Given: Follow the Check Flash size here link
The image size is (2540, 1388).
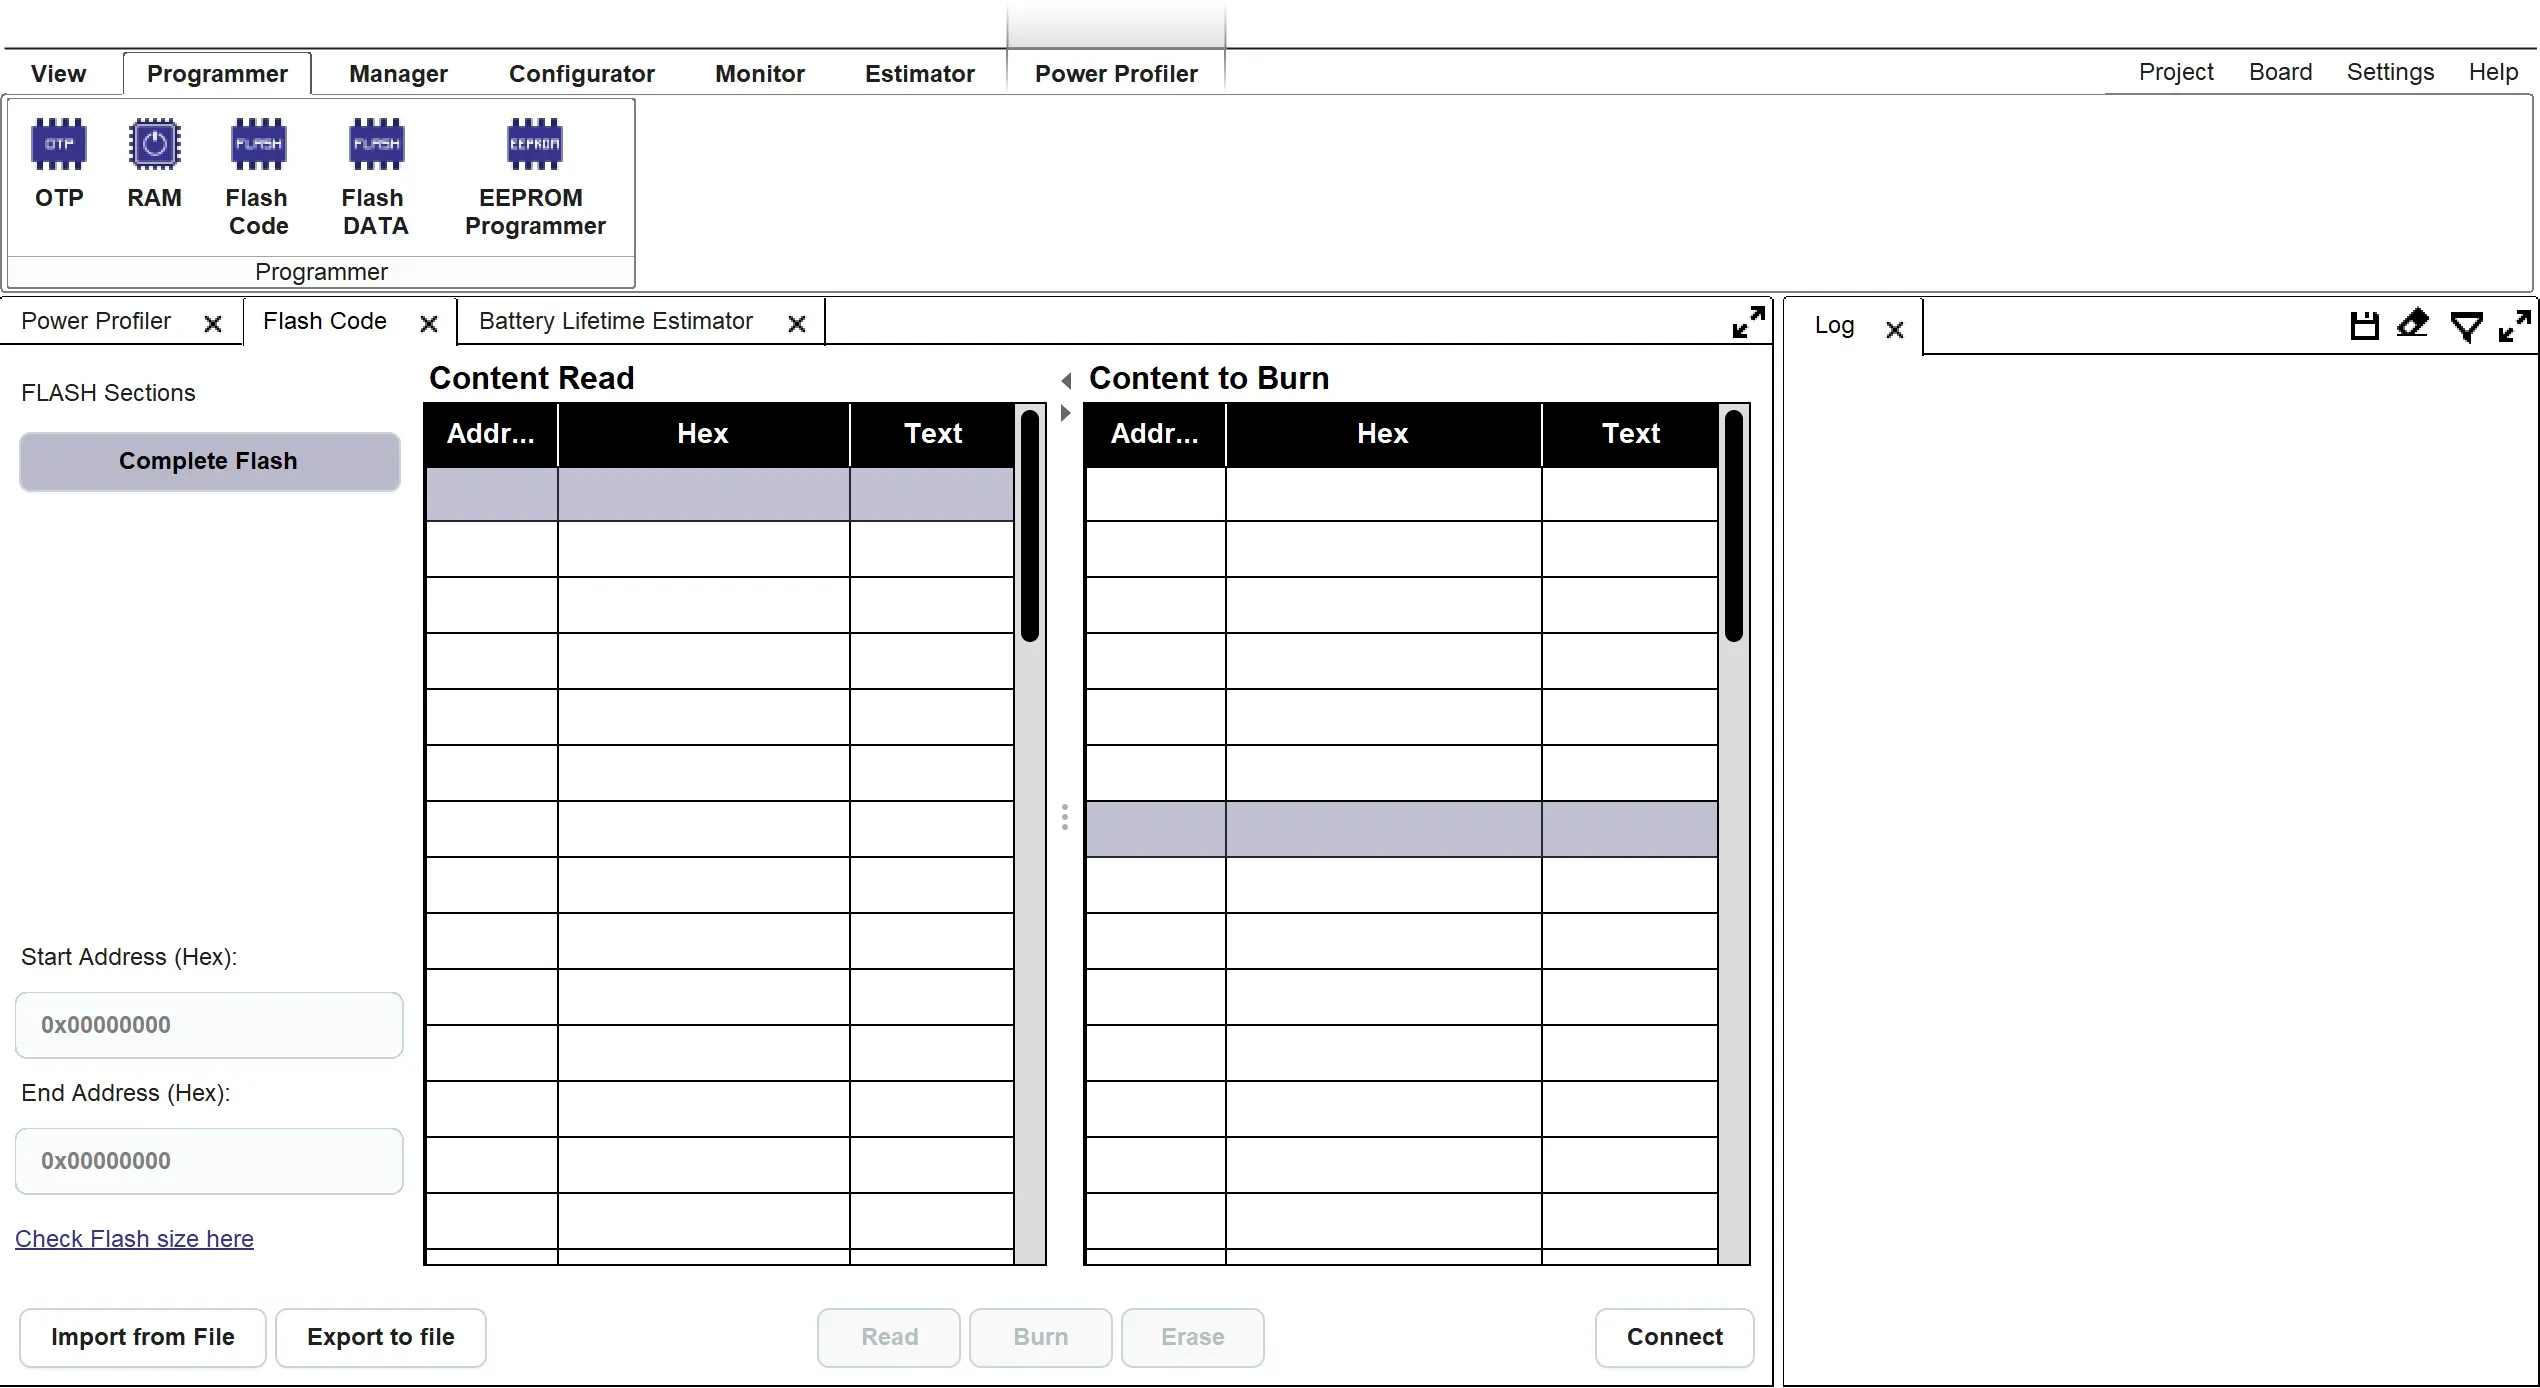Looking at the screenshot, I should (134, 1239).
